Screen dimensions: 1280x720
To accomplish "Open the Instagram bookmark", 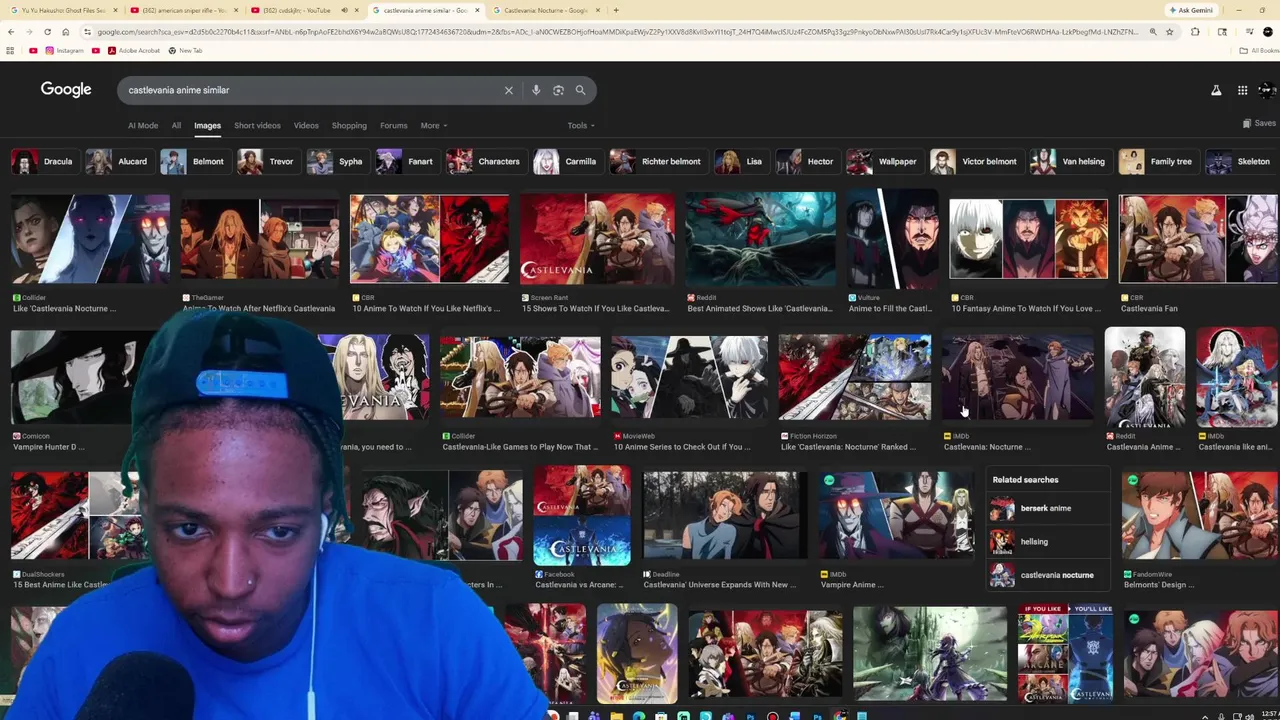I will 64,50.
